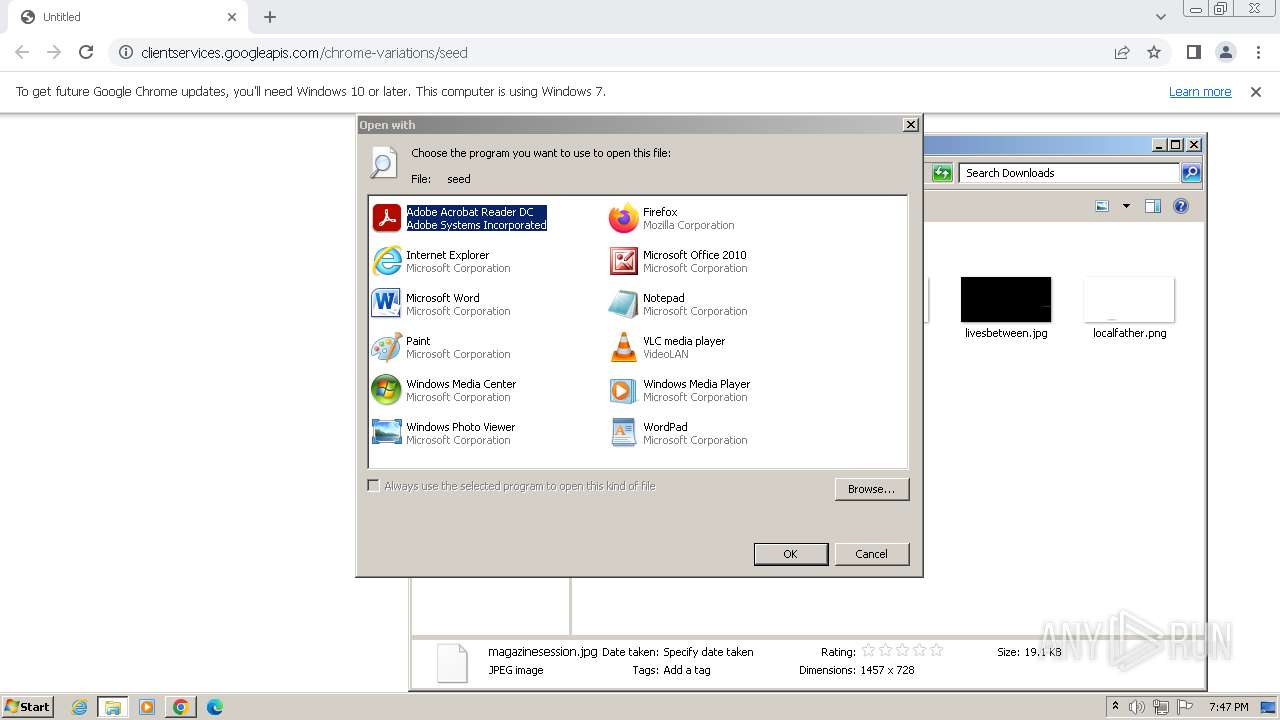
Task: Select localfather.png thumbnail
Action: point(1129,300)
